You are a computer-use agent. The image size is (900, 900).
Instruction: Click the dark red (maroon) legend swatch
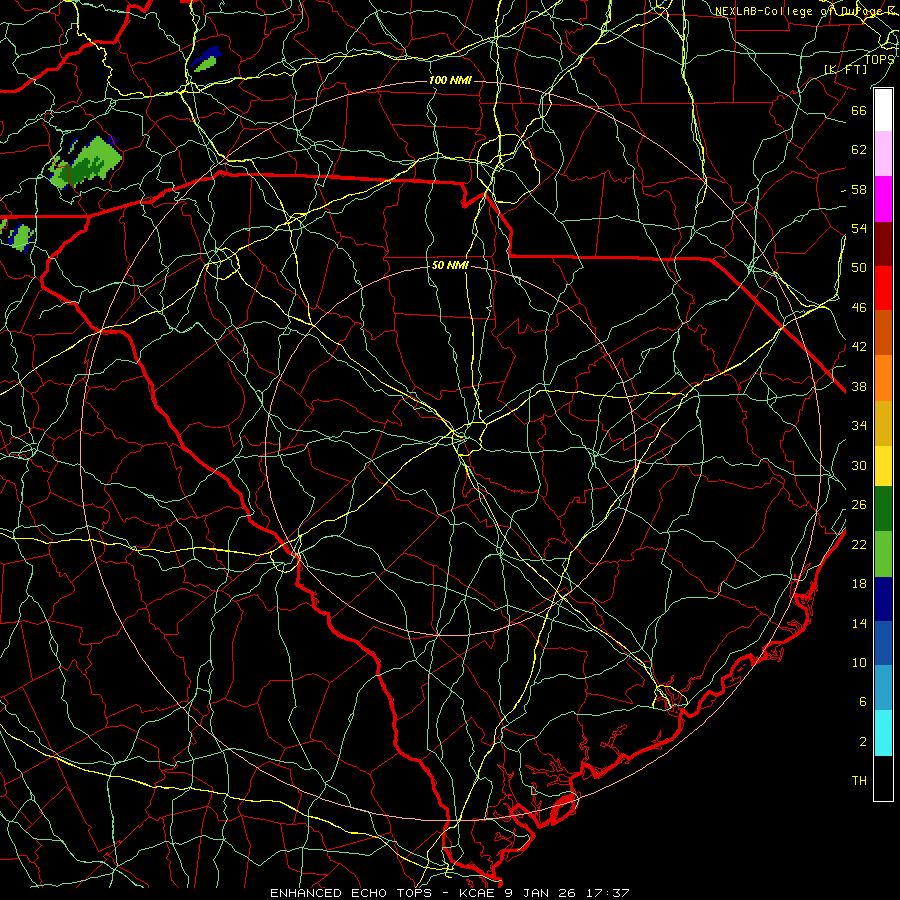[883, 244]
